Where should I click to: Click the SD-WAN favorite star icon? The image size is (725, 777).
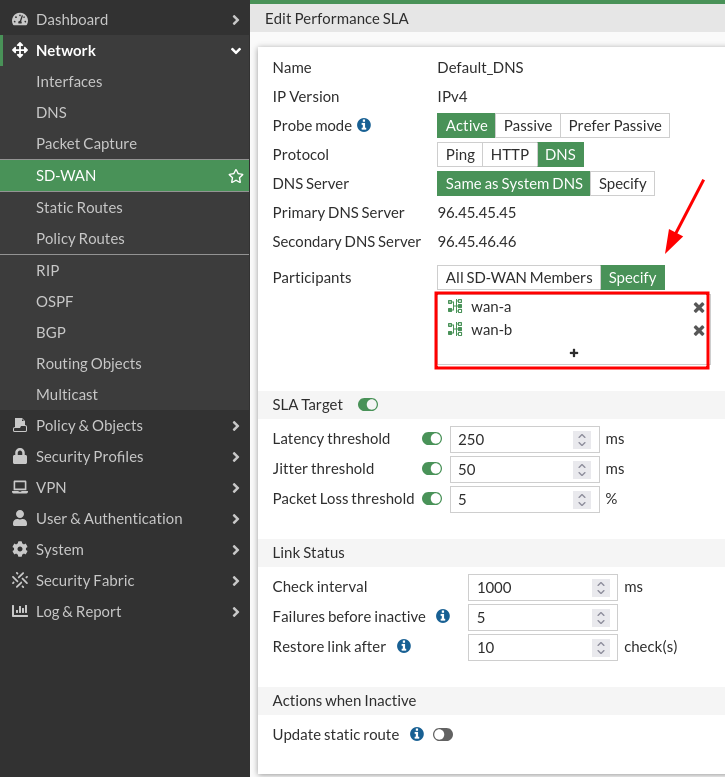[236, 176]
